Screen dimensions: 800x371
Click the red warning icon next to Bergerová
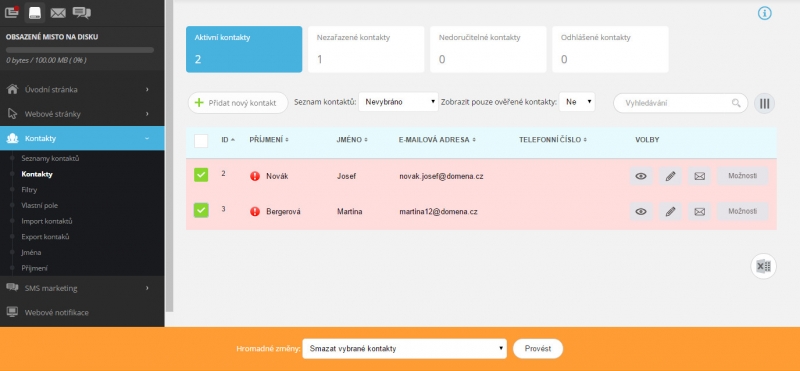[255, 211]
